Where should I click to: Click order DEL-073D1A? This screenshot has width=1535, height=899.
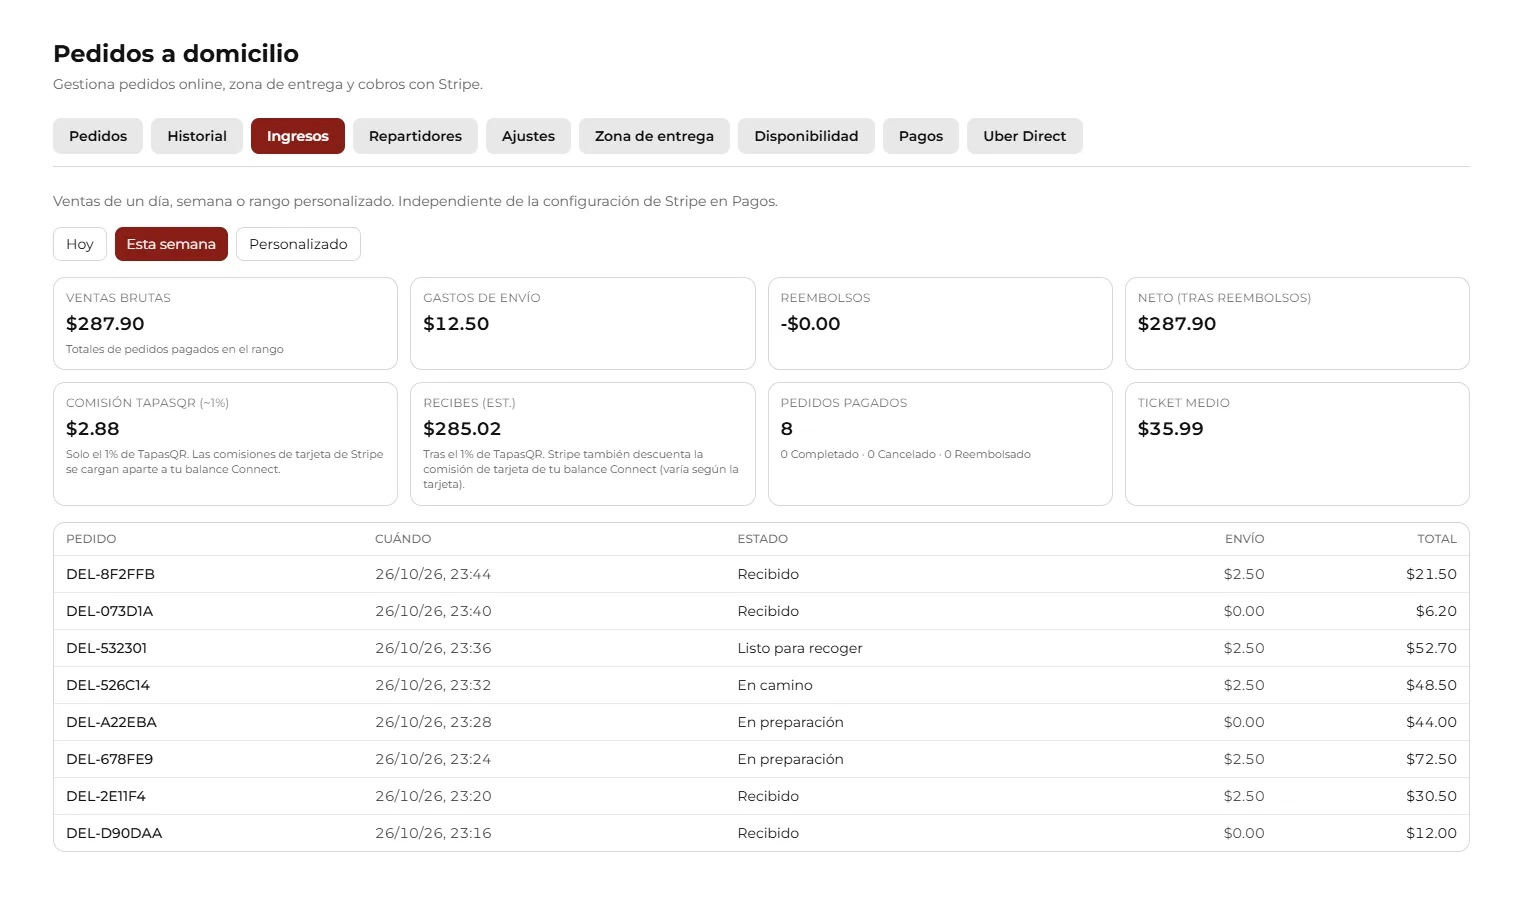pos(109,611)
